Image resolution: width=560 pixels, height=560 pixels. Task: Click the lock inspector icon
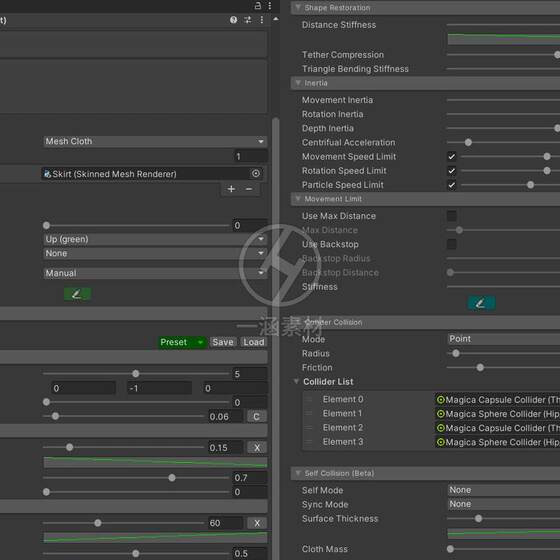[258, 6]
